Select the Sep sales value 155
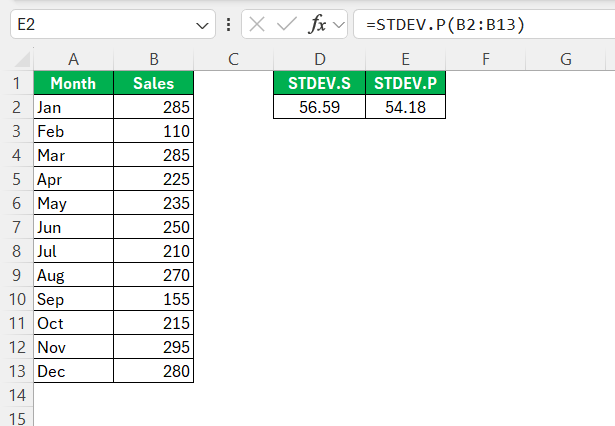The width and height of the screenshot is (615, 426). [153, 299]
